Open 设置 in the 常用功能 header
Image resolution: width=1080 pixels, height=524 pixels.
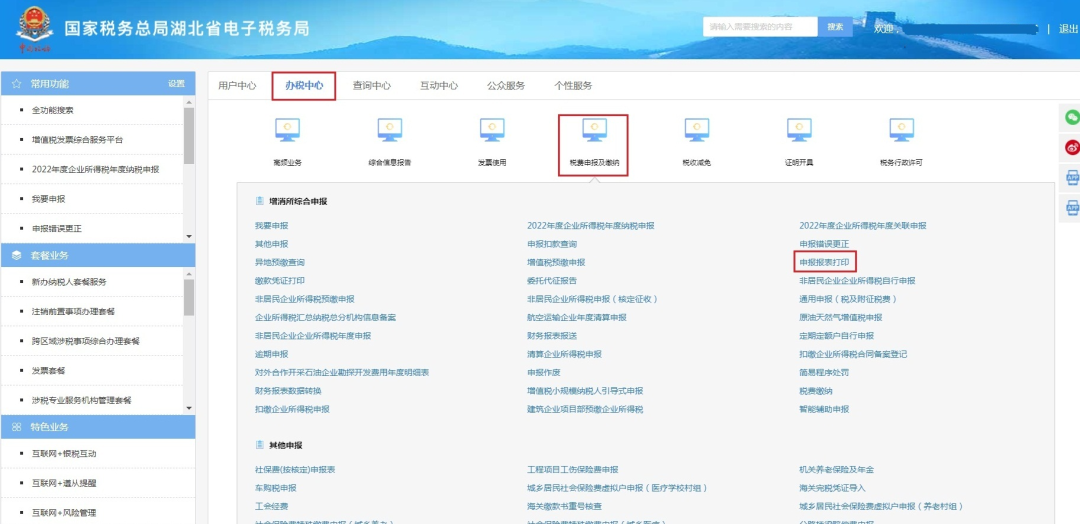point(176,84)
